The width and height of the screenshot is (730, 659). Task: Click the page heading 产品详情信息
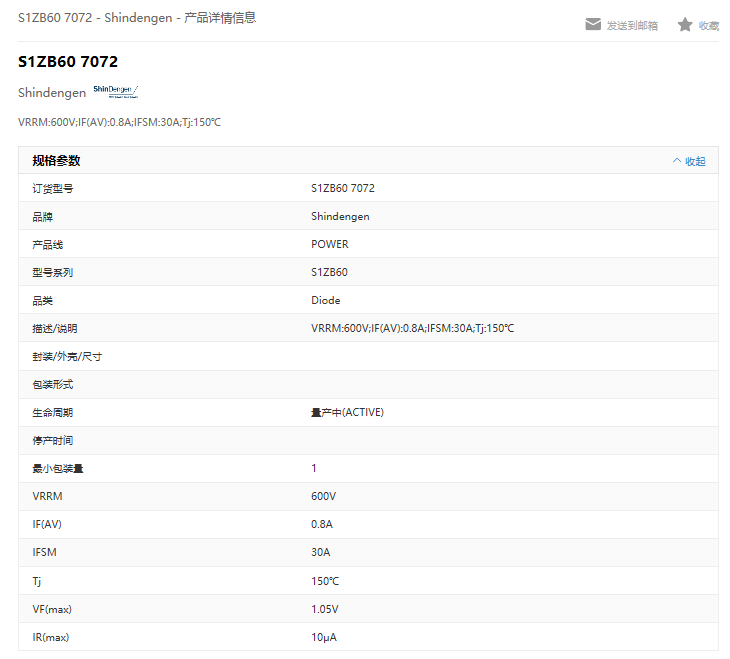pyautogui.click(x=220, y=18)
